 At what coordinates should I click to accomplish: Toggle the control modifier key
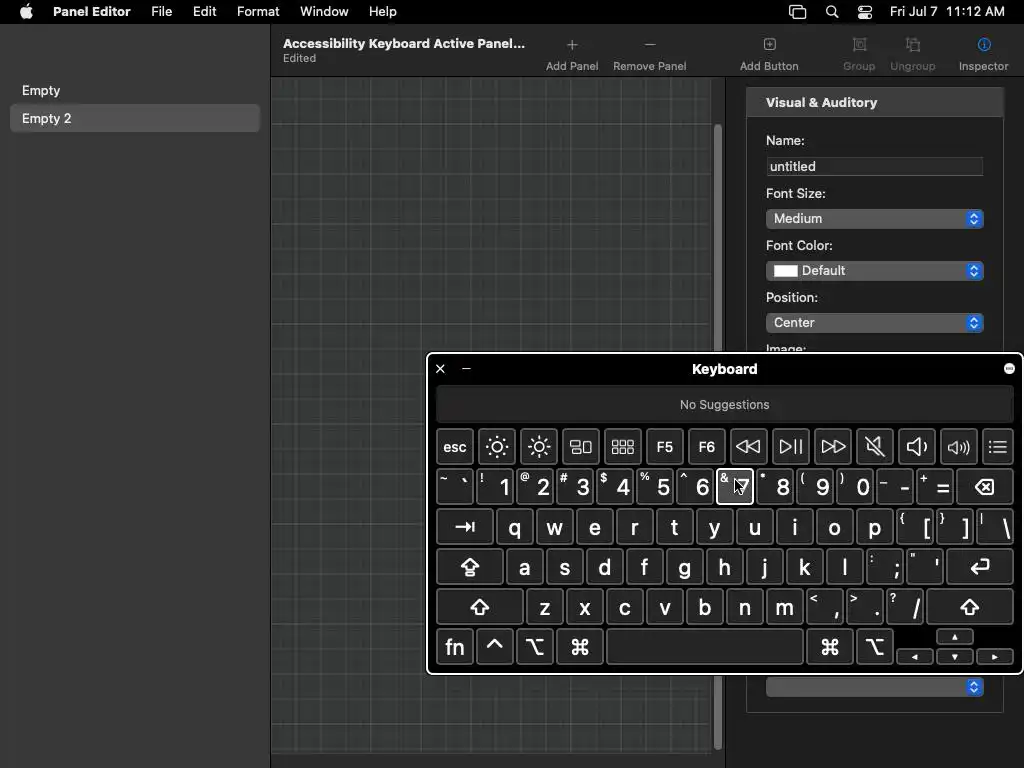point(494,647)
